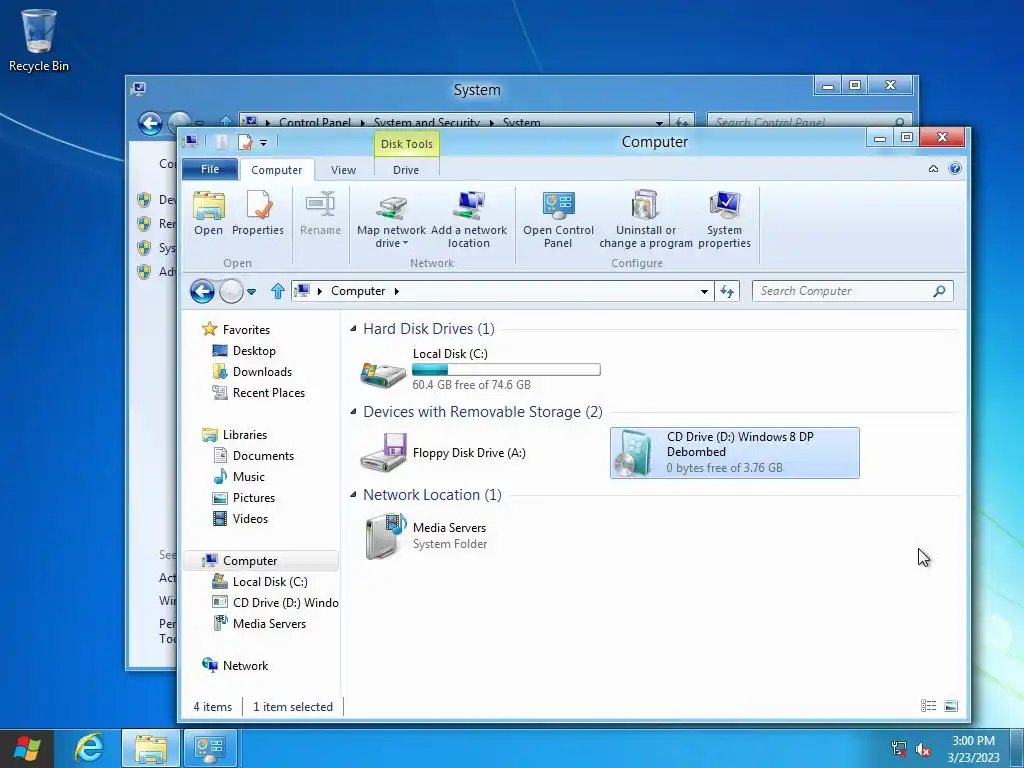Open Videos library in navigation pane
1024x768 pixels.
click(250, 519)
